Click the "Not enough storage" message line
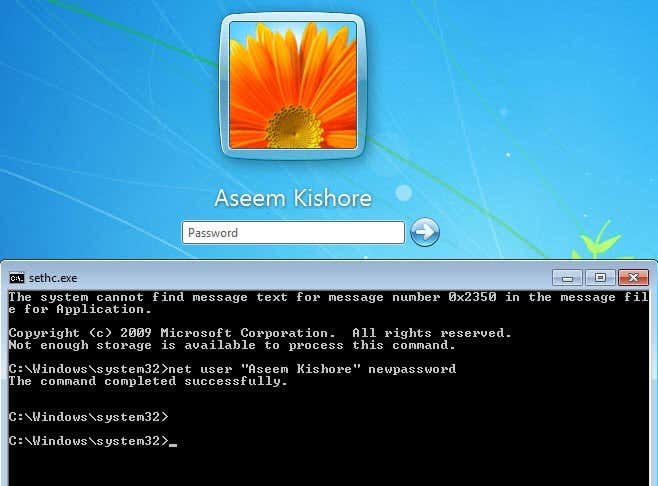 pyautogui.click(x=232, y=345)
